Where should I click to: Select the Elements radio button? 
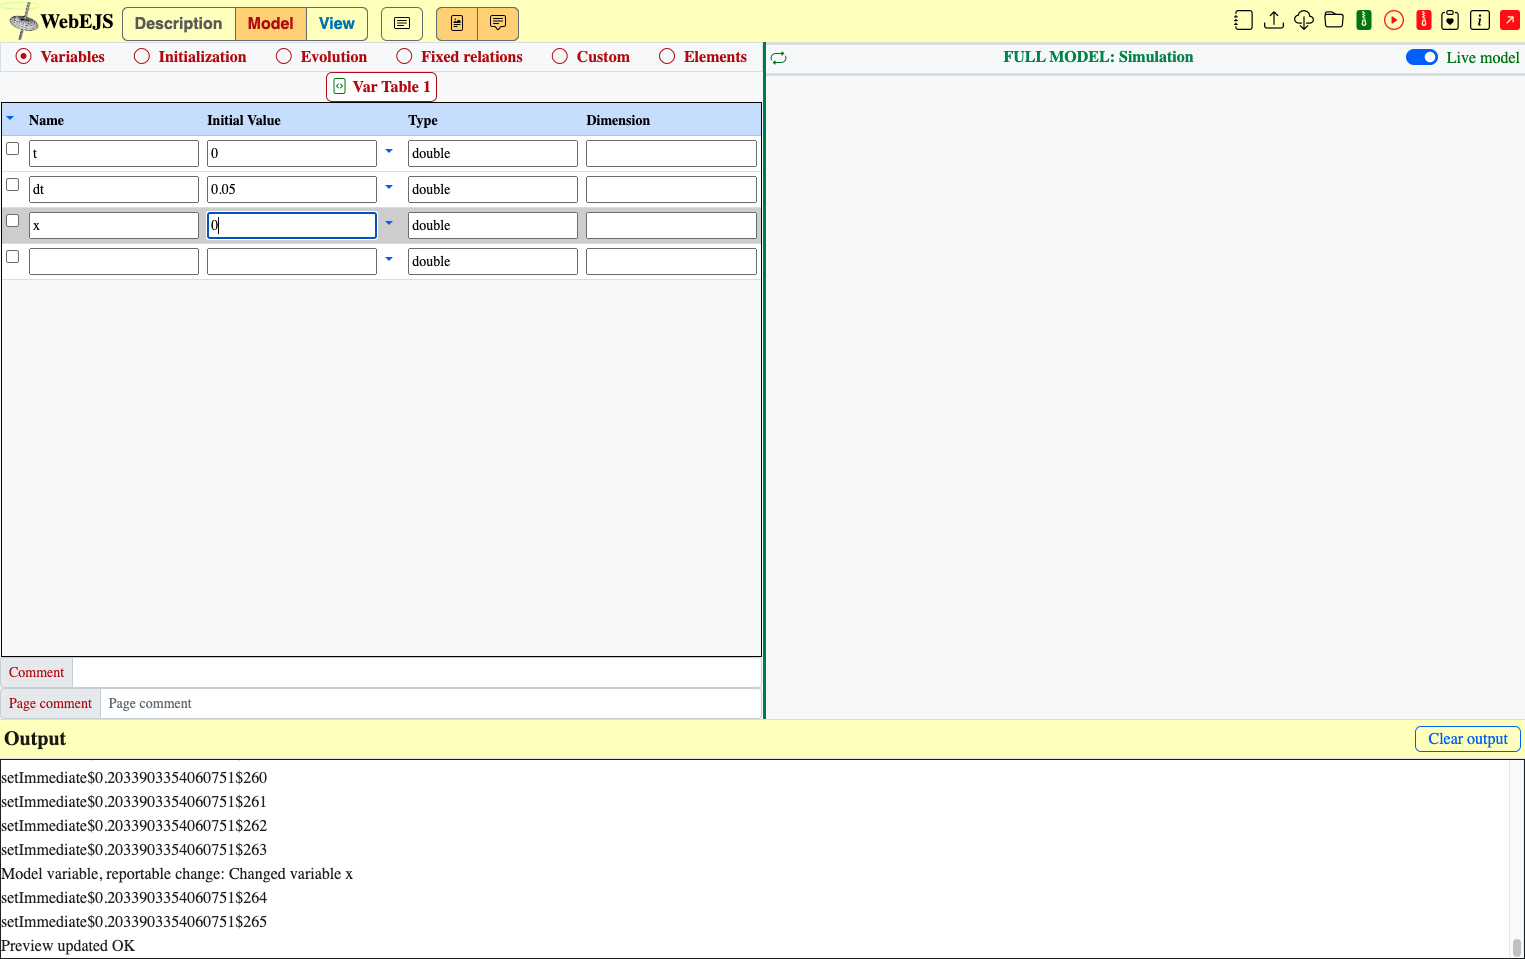pos(667,57)
